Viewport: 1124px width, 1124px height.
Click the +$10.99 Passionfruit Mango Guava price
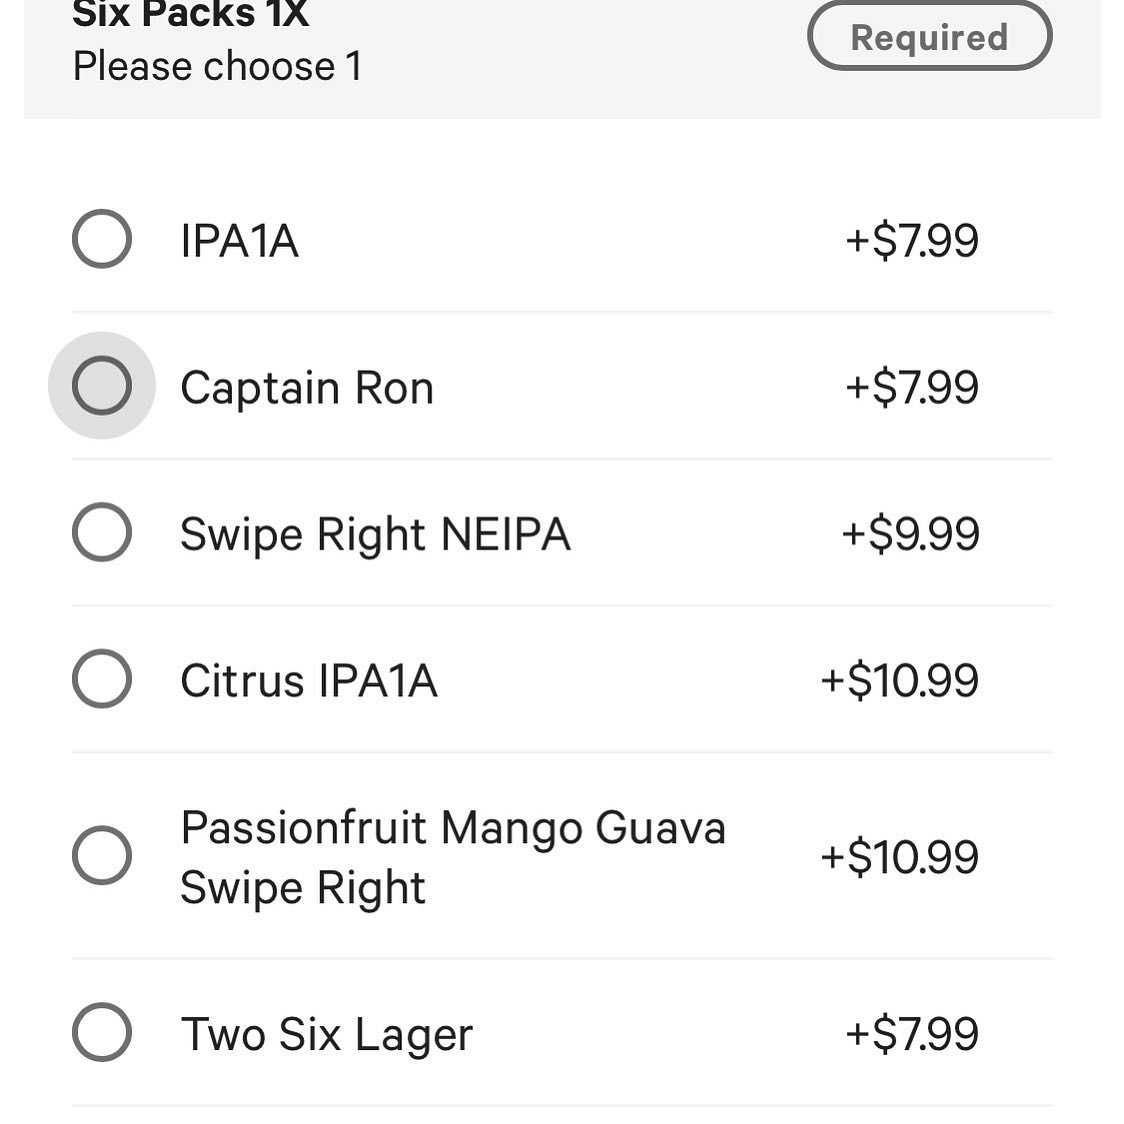click(899, 857)
